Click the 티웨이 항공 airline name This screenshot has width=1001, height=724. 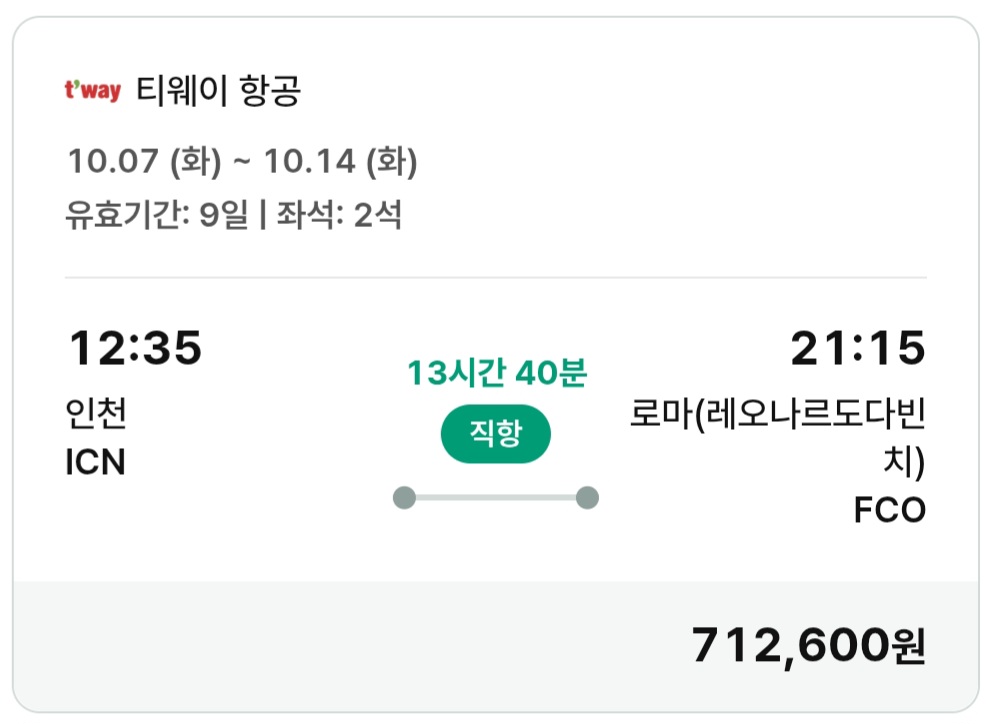[x=219, y=92]
